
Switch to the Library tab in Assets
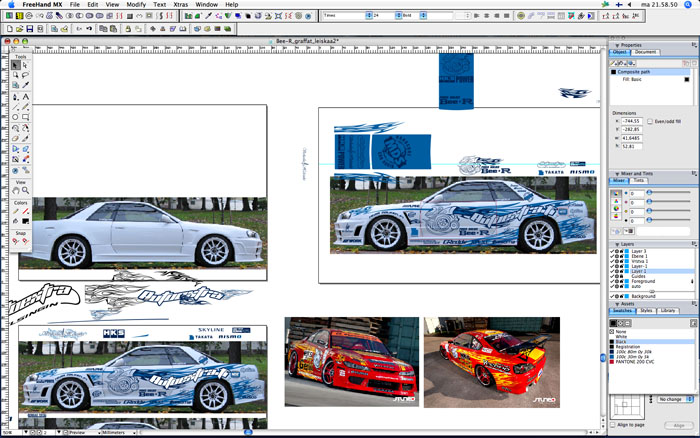click(668, 310)
